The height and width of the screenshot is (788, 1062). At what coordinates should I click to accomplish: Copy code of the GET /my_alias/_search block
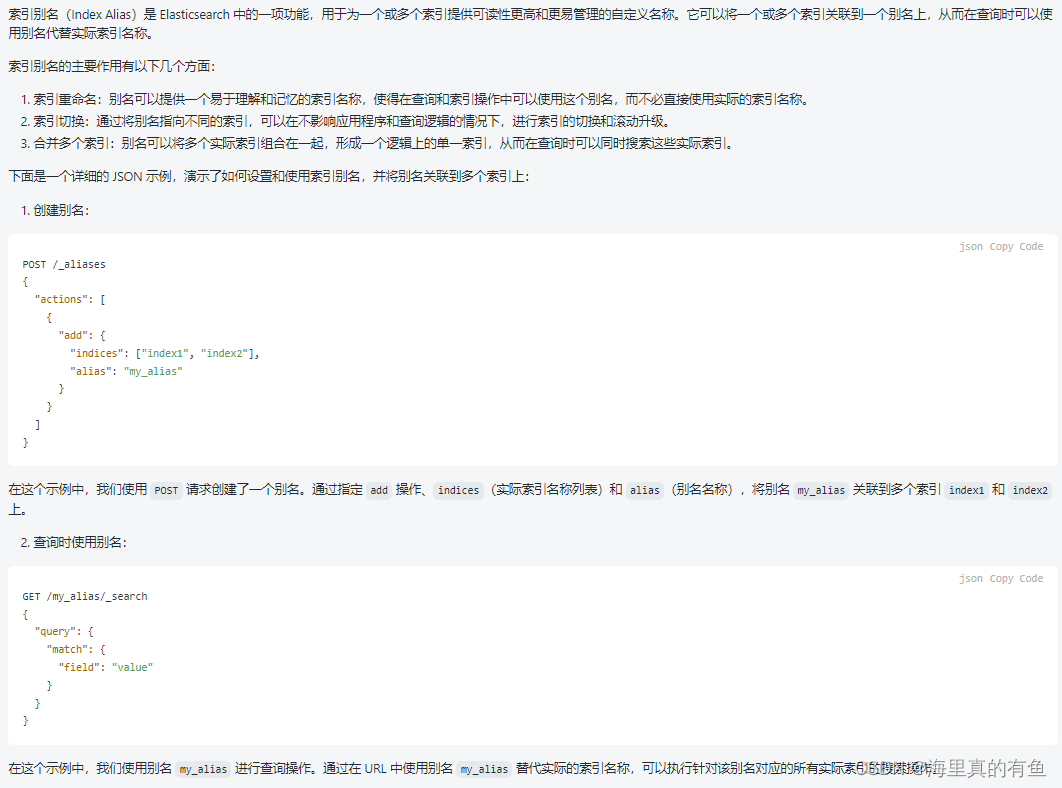tap(1016, 579)
